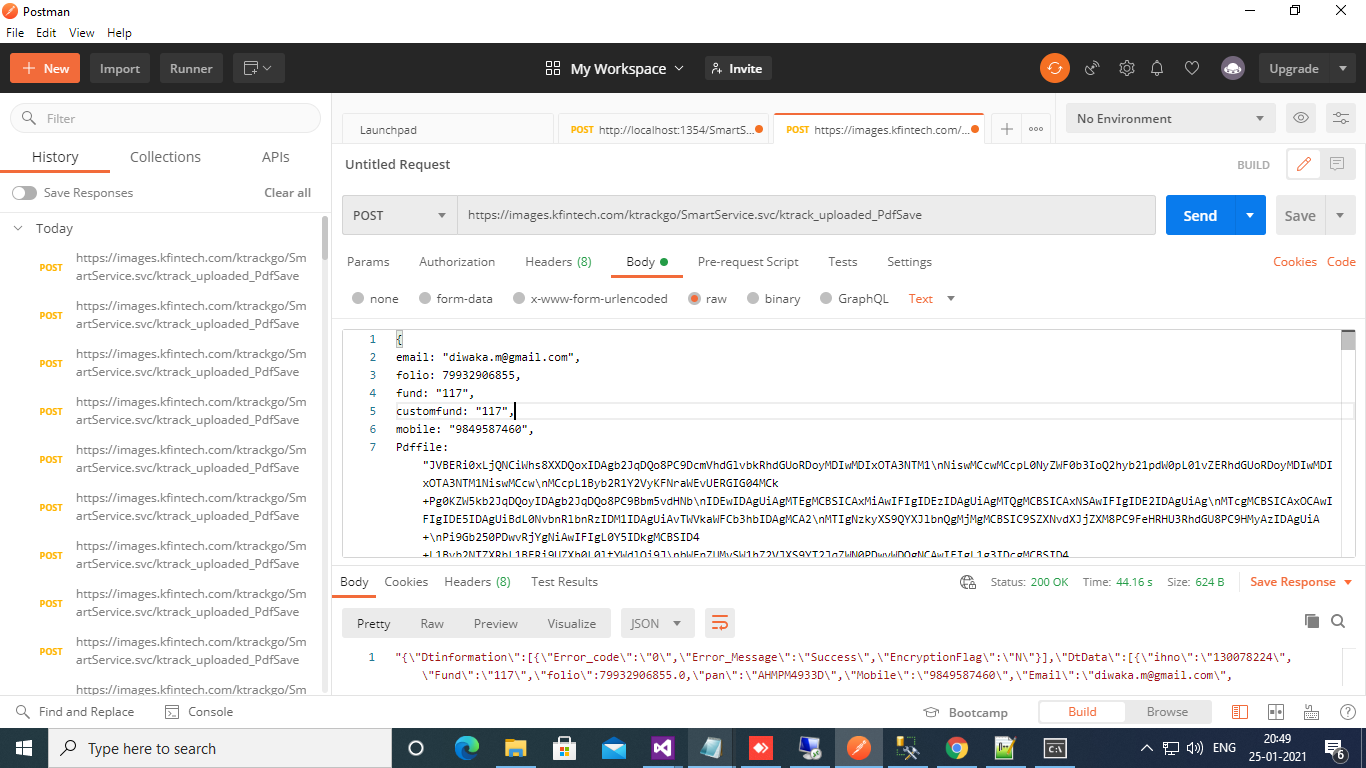Search the response with magnifier icon
Viewport: 1366px width, 768px height.
(x=1338, y=621)
